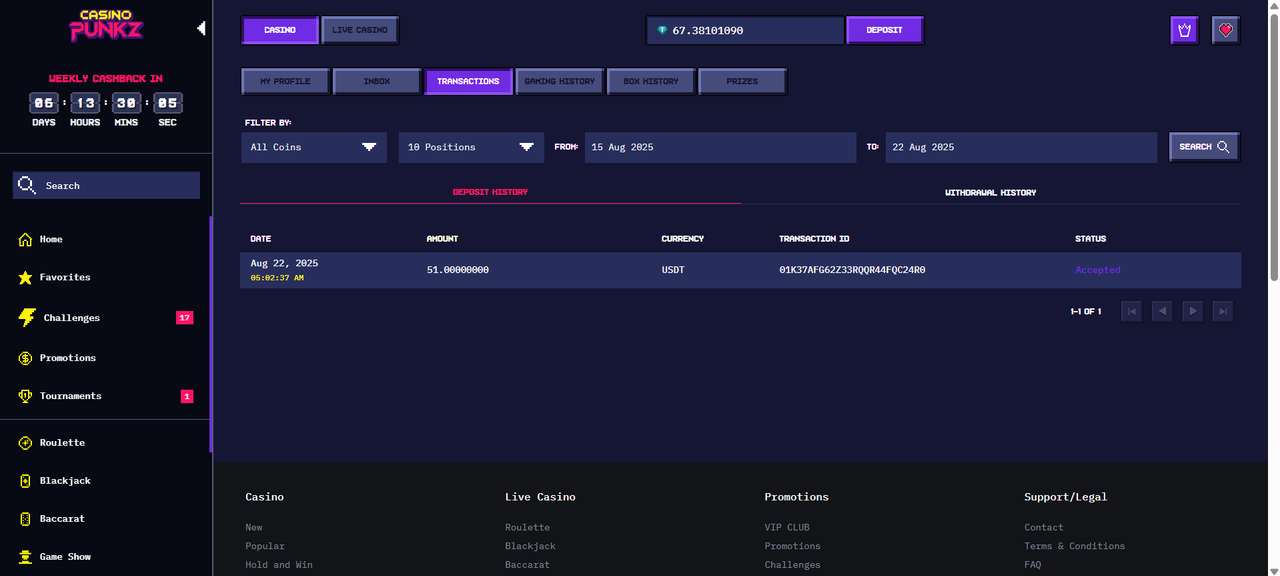Screen dimensions: 1280x576
Task: Click the footer Terms & Conditions link
Action: [x=1074, y=546]
